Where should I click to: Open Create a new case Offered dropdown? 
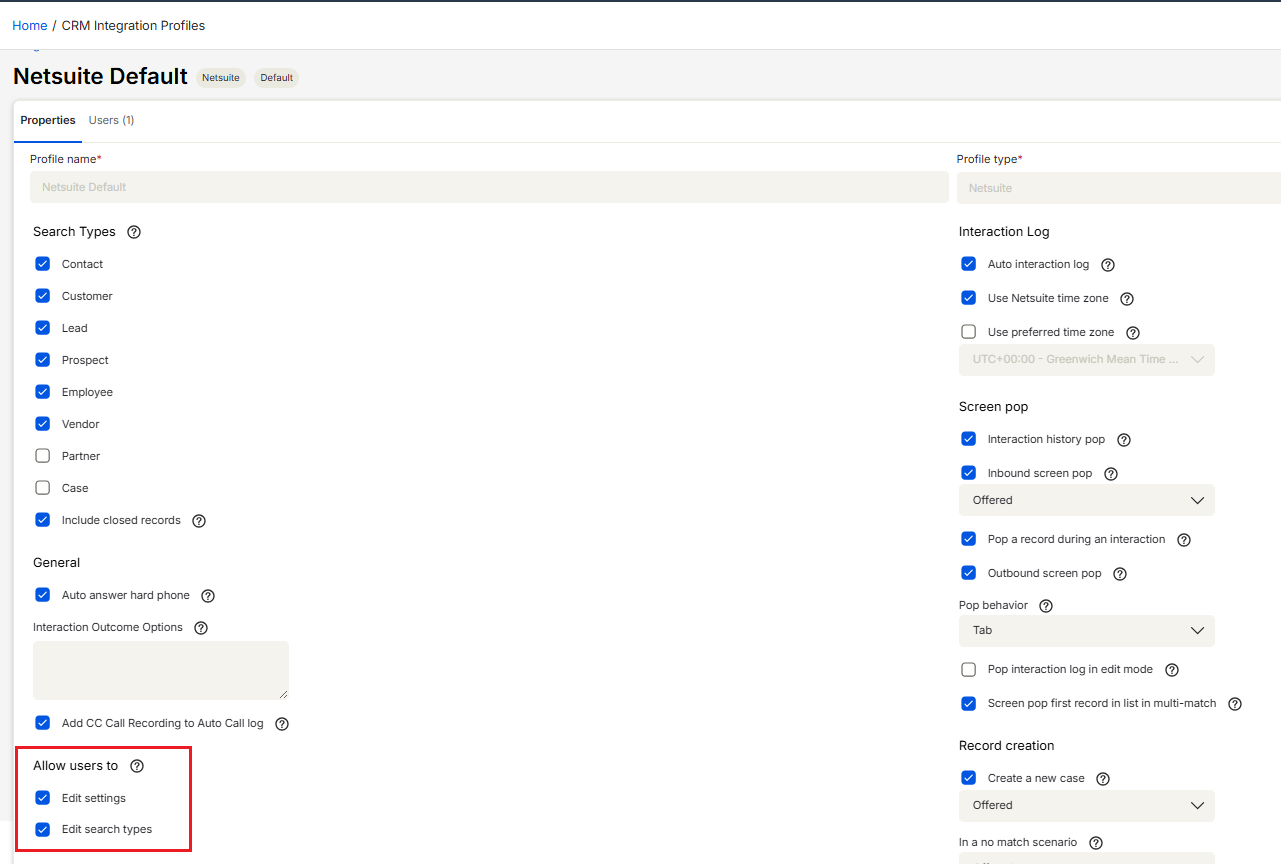coord(1087,805)
